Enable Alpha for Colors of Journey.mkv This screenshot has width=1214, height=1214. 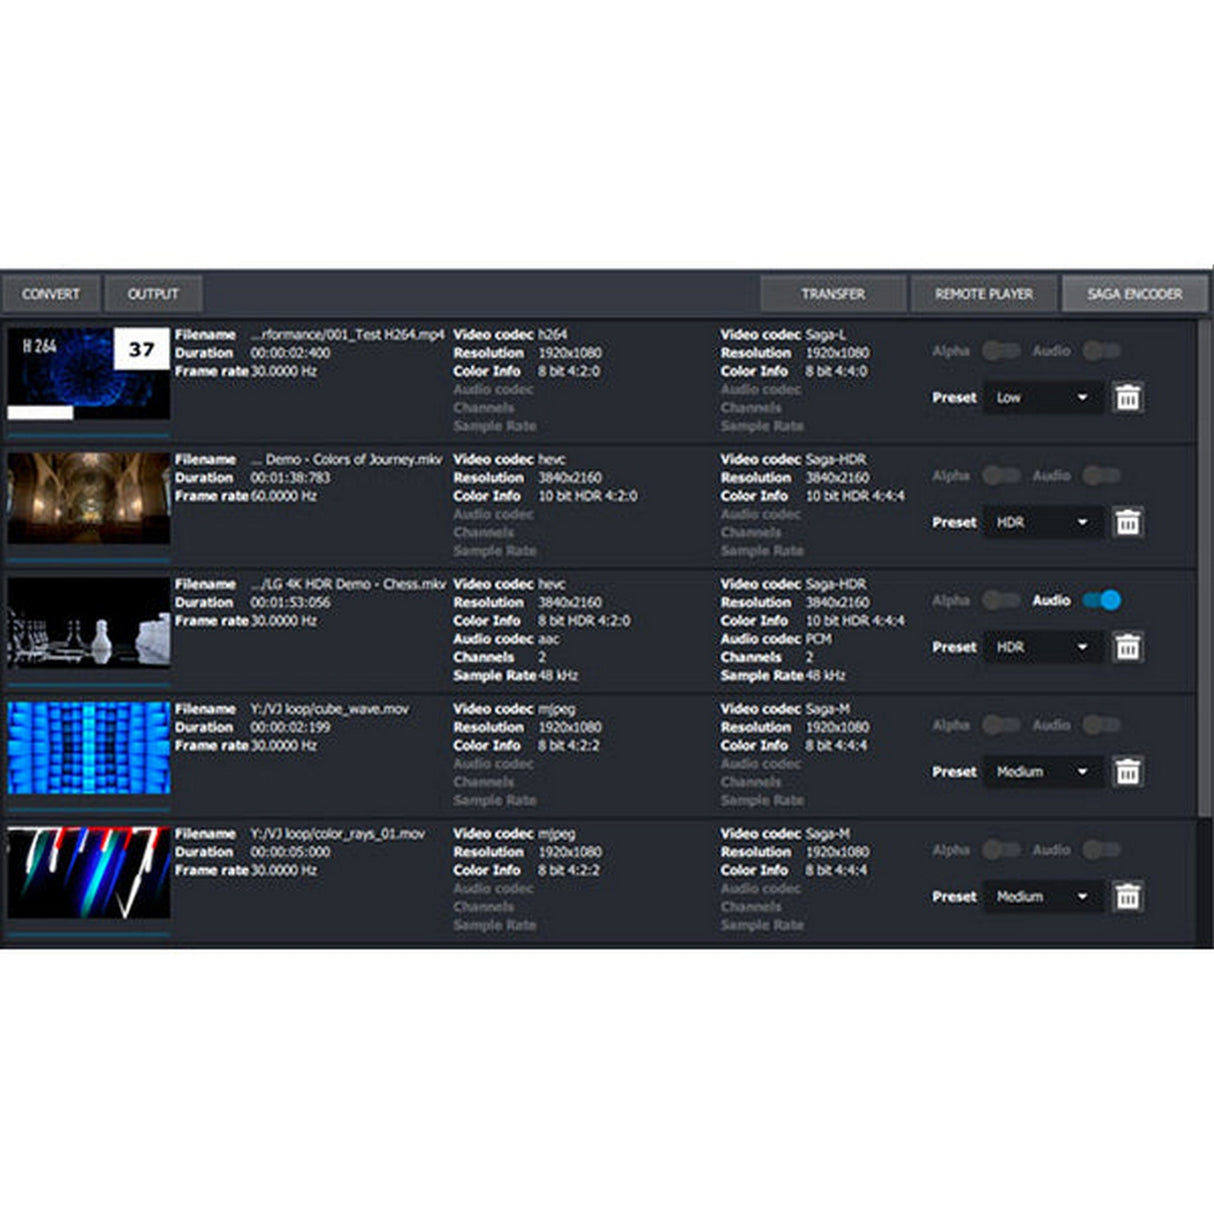click(1001, 476)
